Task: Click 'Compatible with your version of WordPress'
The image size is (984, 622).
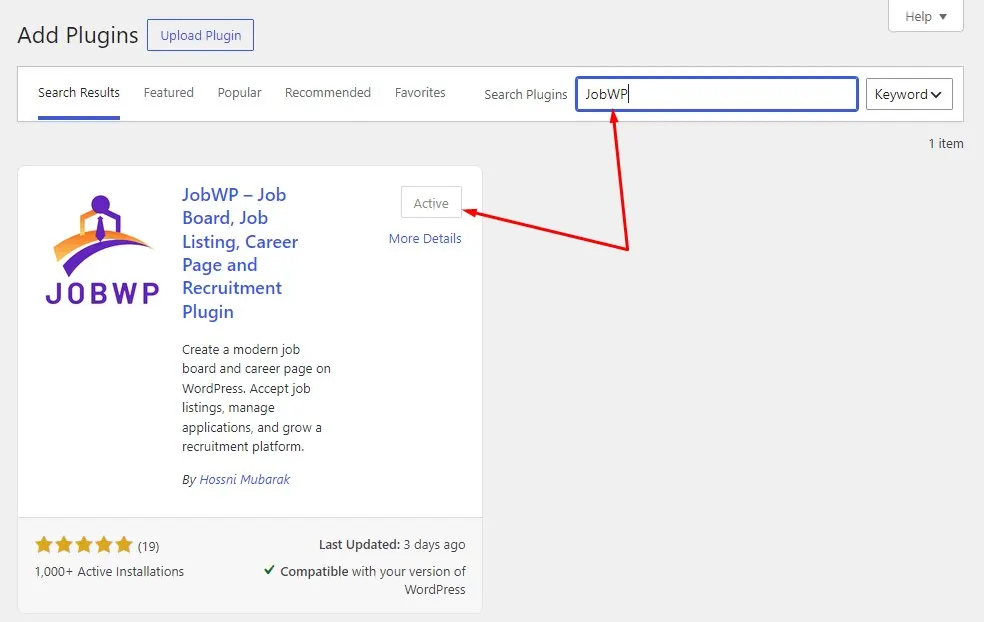Action: coord(373,580)
